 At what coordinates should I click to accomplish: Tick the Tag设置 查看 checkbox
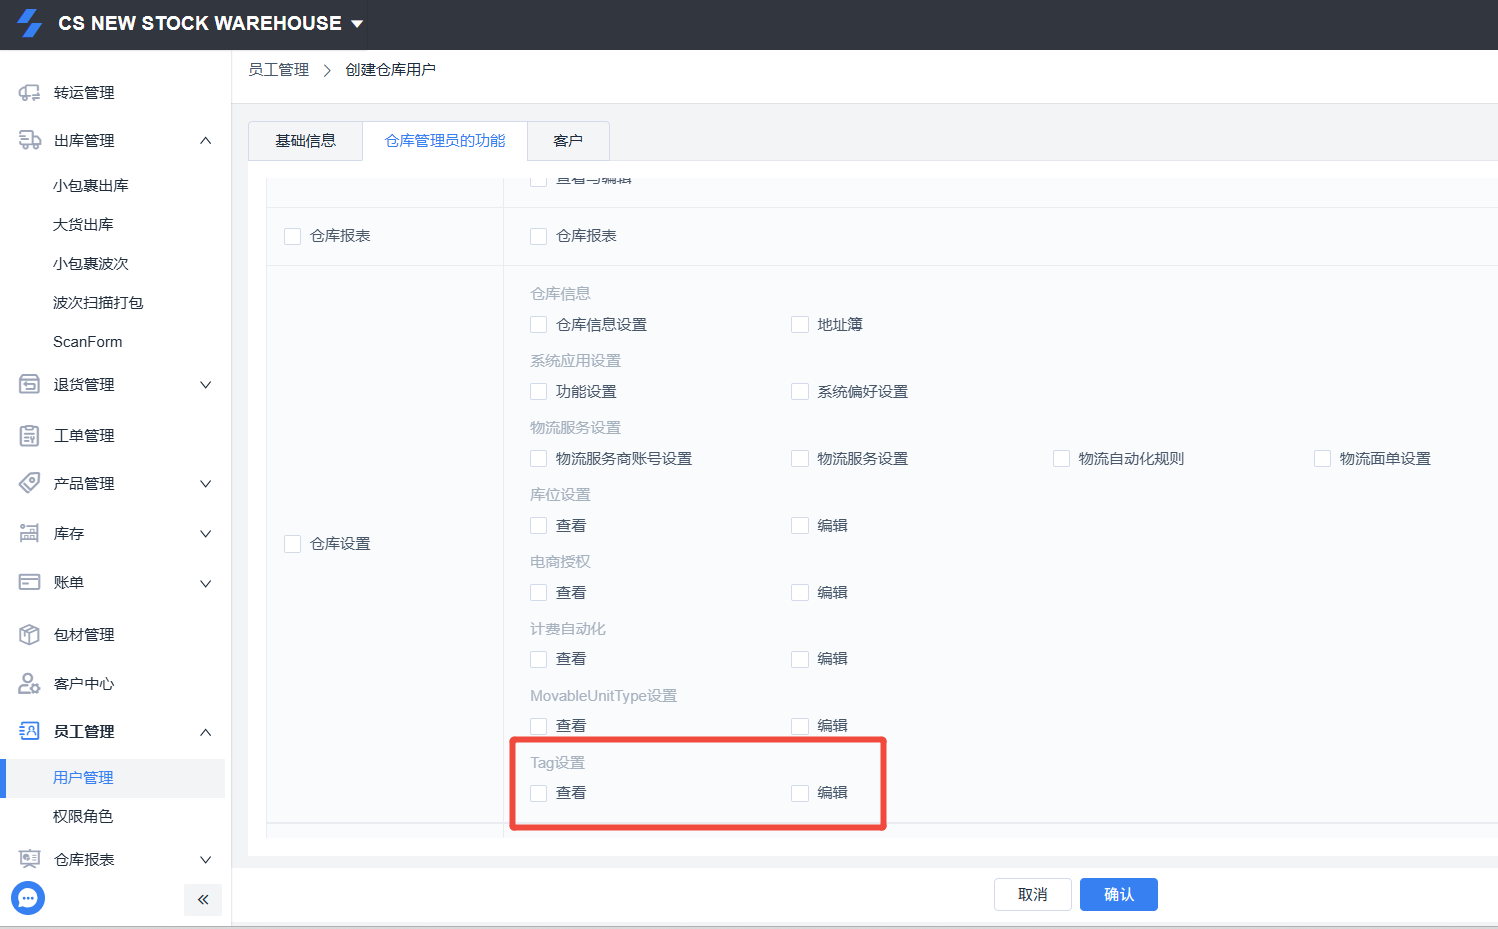pos(538,793)
